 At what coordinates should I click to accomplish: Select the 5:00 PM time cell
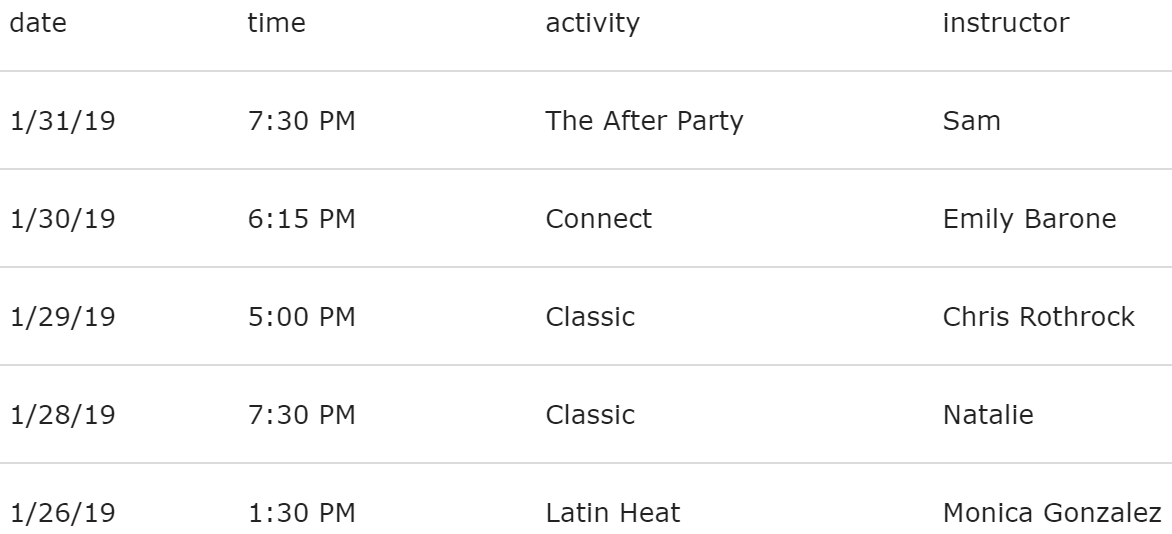pyautogui.click(x=301, y=317)
